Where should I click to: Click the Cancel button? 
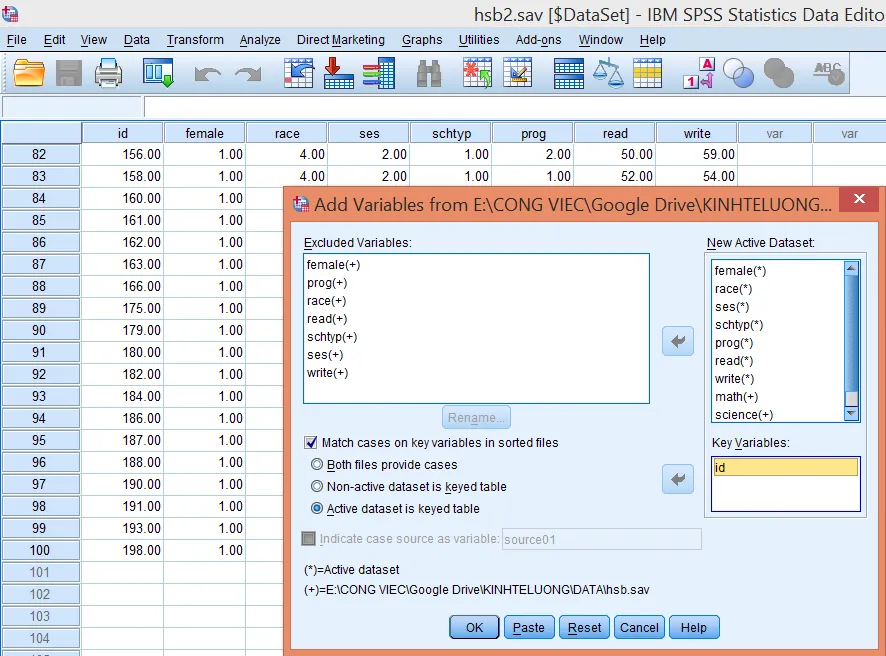639,627
